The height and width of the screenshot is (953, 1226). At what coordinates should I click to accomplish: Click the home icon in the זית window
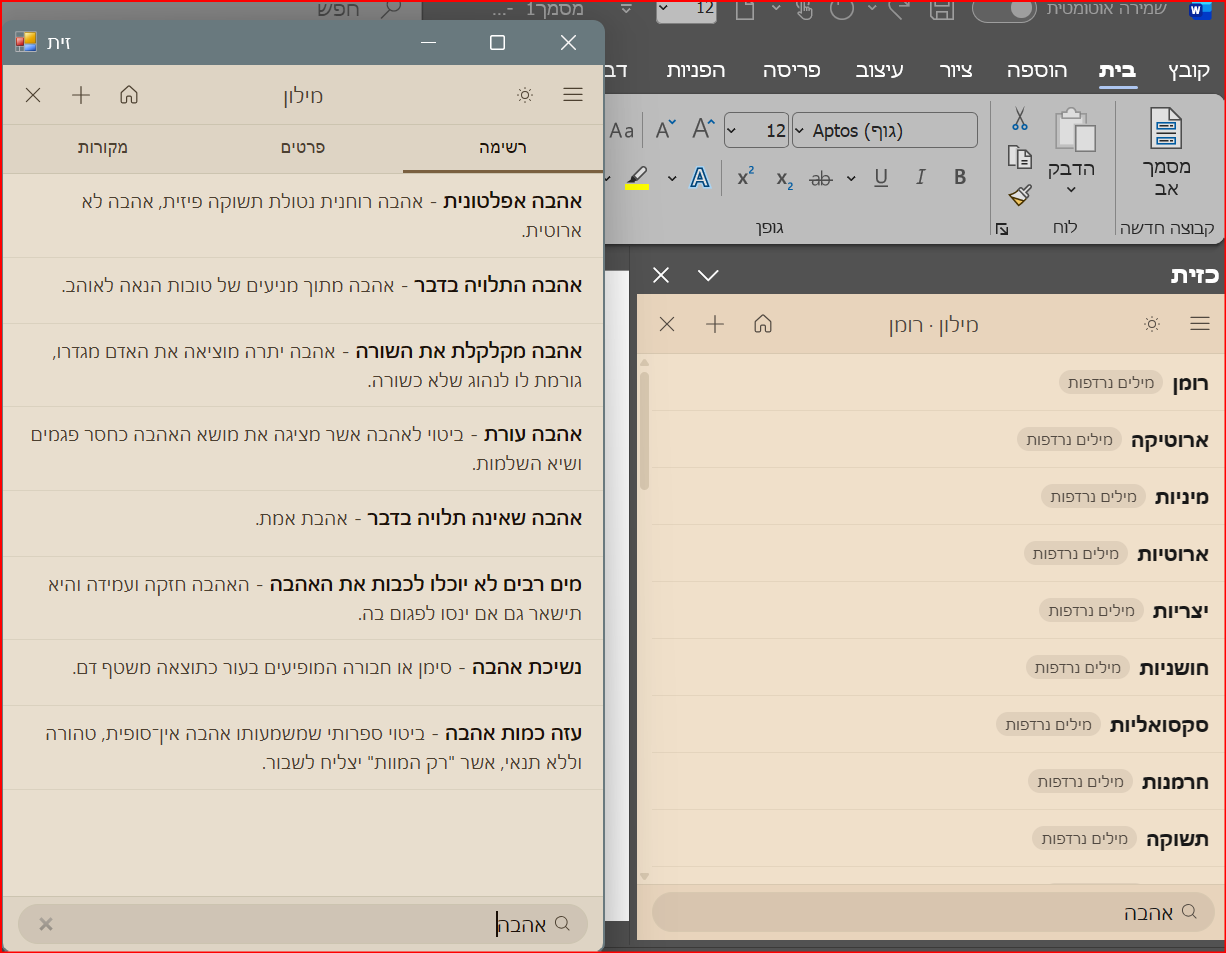[129, 95]
